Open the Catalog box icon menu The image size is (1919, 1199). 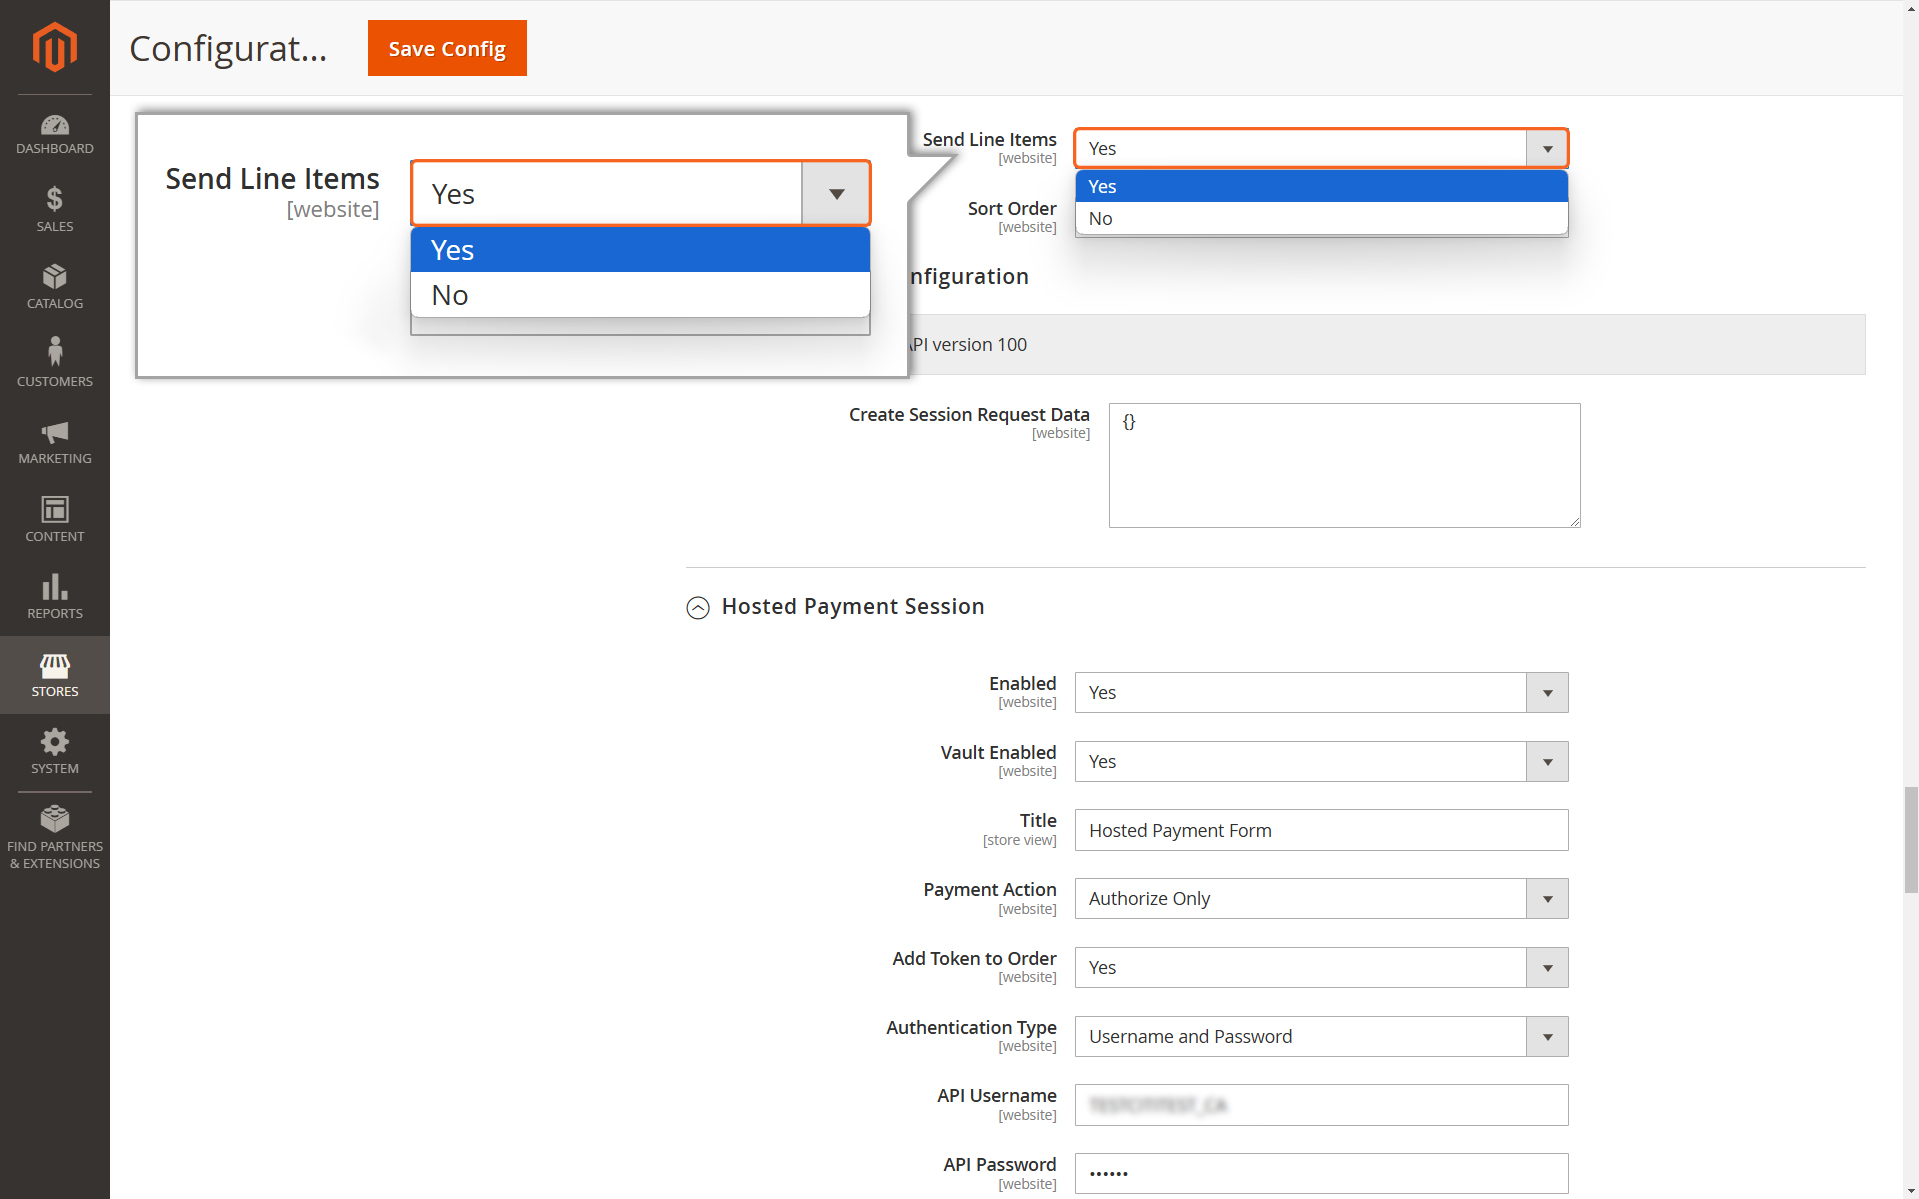click(55, 287)
